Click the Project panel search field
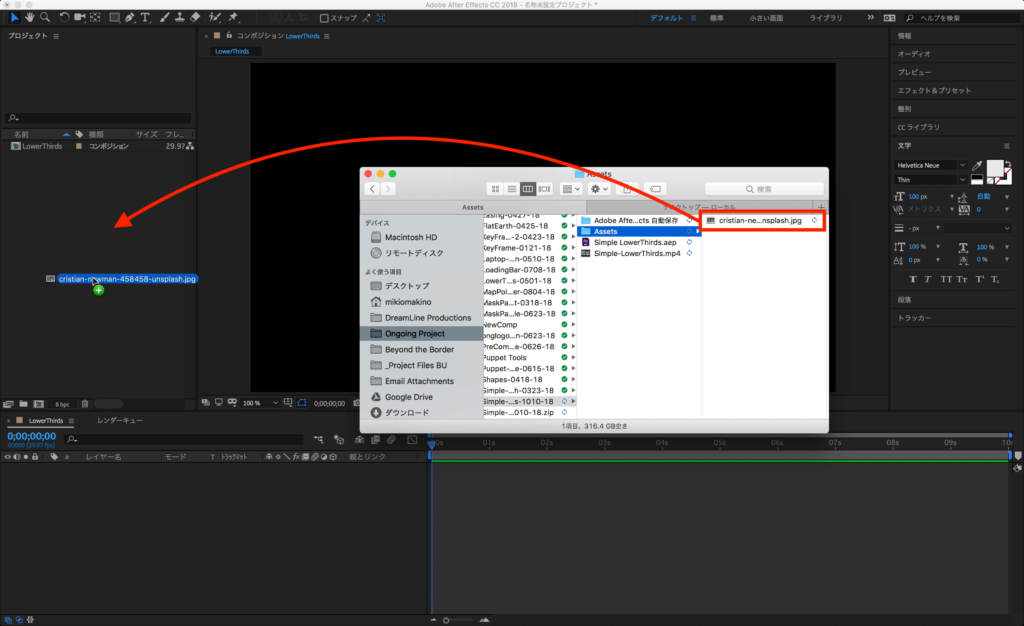 (x=99, y=118)
